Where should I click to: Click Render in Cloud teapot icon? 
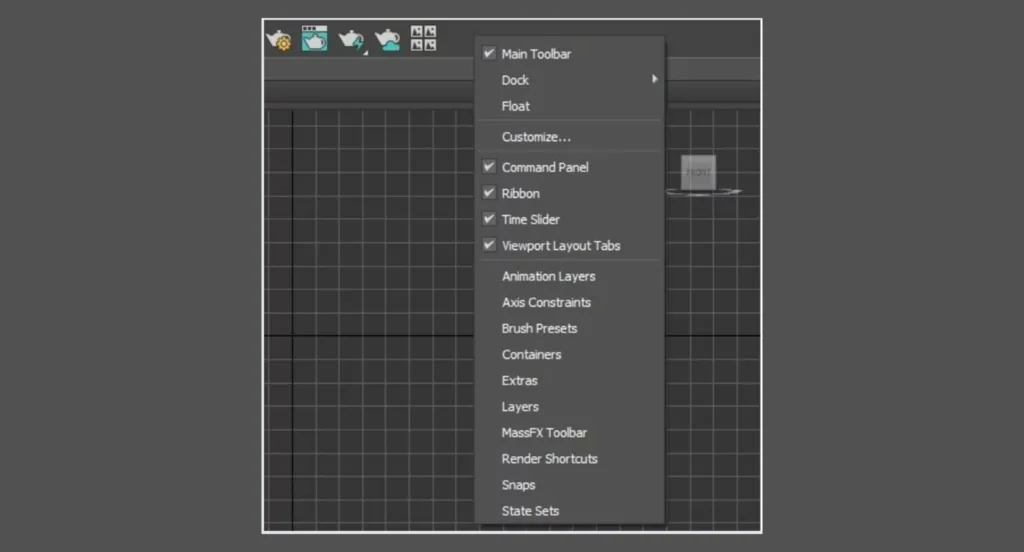click(x=387, y=40)
